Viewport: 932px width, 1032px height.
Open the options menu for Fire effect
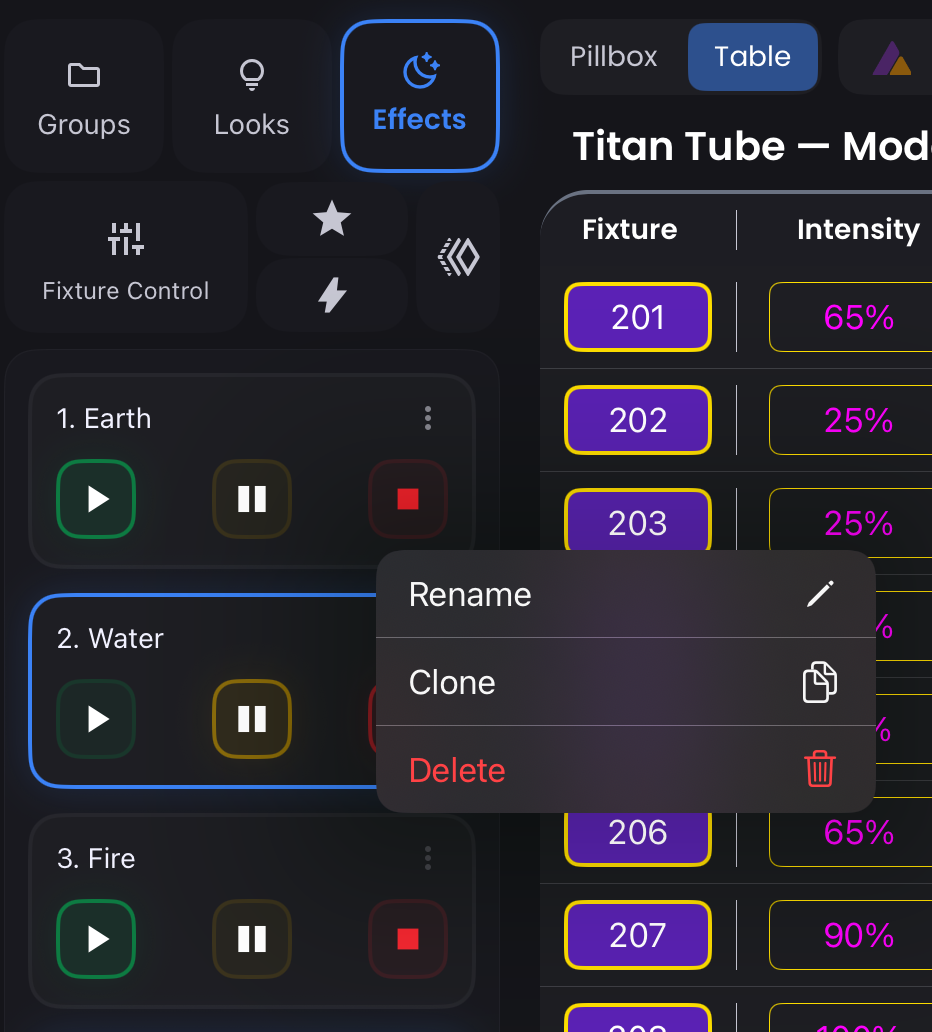(x=427, y=858)
